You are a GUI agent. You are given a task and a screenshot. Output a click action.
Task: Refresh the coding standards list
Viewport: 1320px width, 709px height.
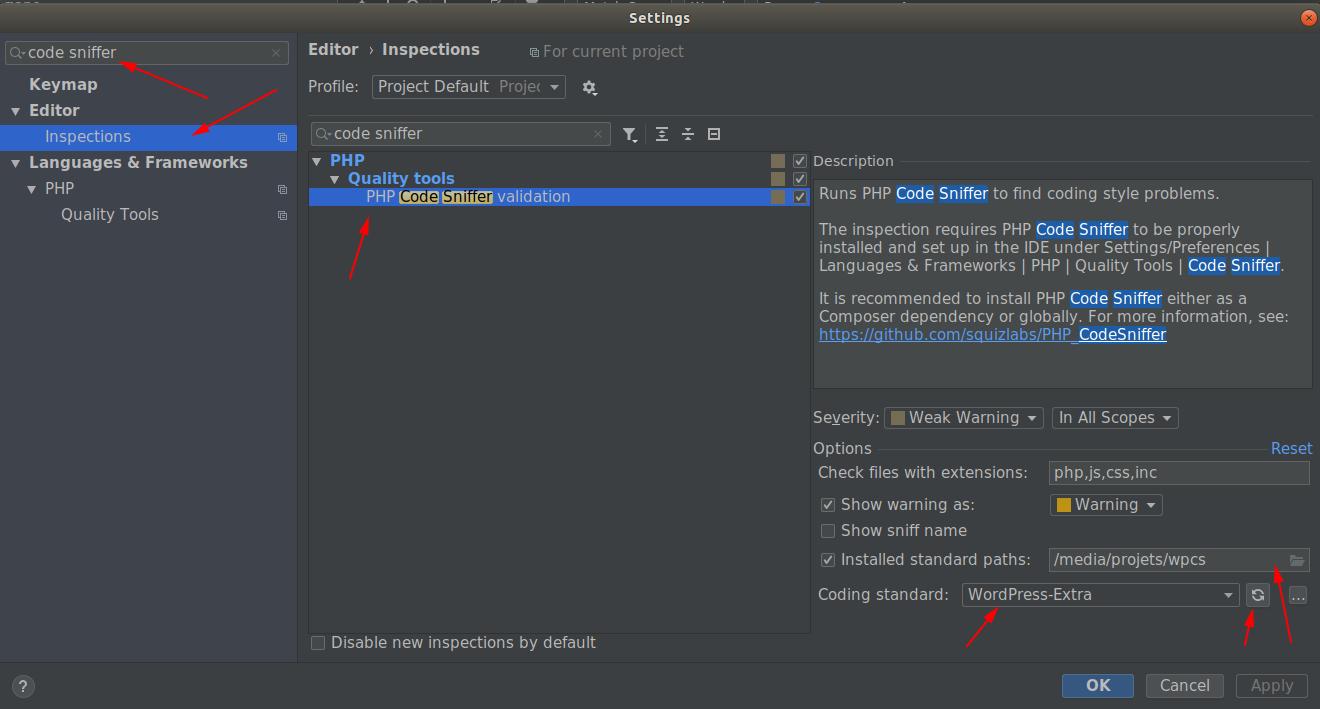coord(1258,595)
